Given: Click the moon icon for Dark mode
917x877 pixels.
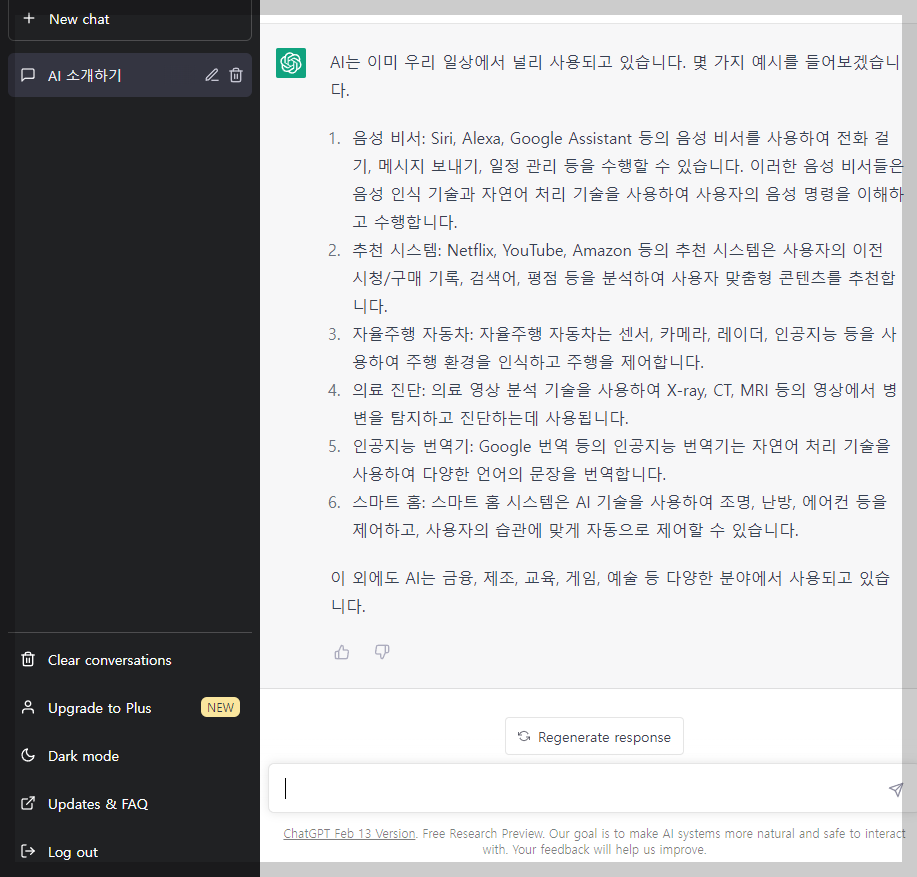Looking at the screenshot, I should (28, 755).
